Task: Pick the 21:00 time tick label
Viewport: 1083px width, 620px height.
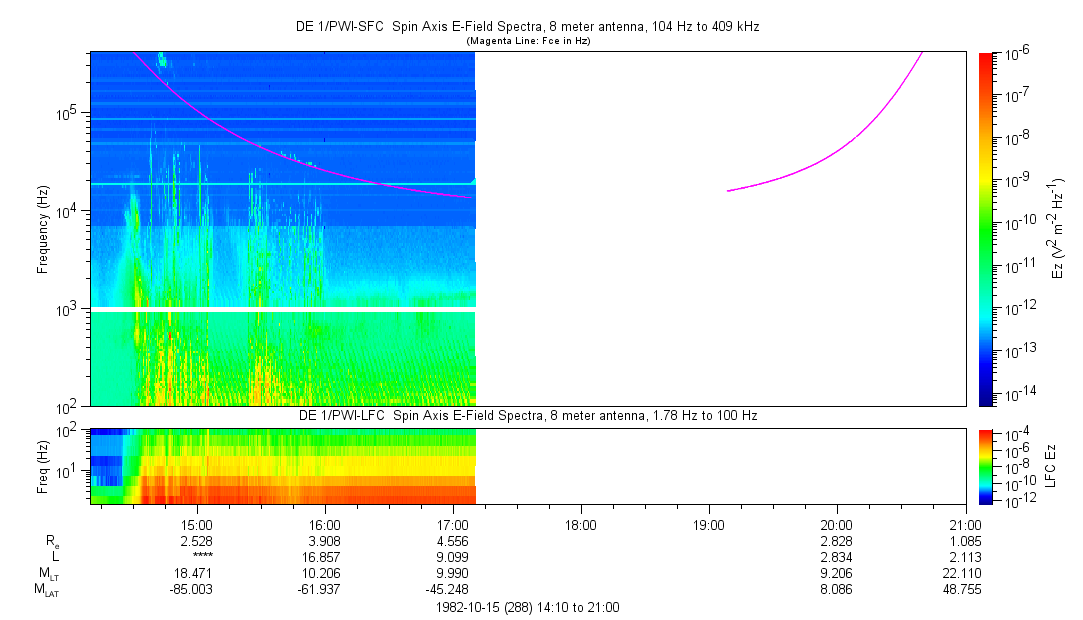Action: [964, 524]
